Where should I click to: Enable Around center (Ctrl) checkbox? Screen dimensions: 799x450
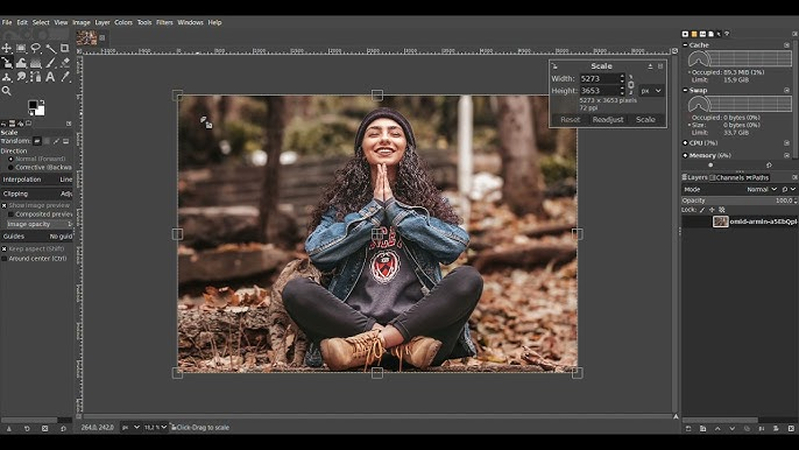[4, 258]
